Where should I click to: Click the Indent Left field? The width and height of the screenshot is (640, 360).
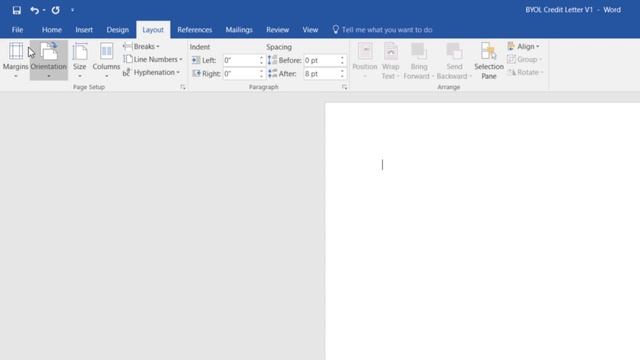[241, 60]
